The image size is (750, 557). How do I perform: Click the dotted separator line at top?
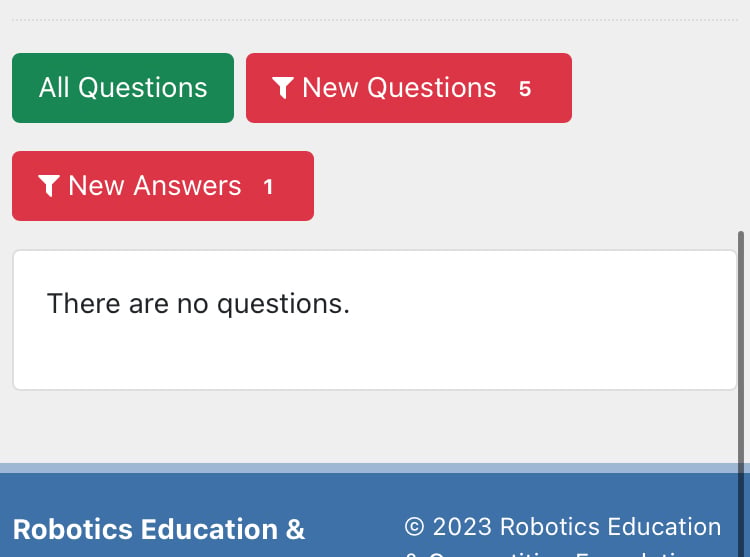pos(375,20)
